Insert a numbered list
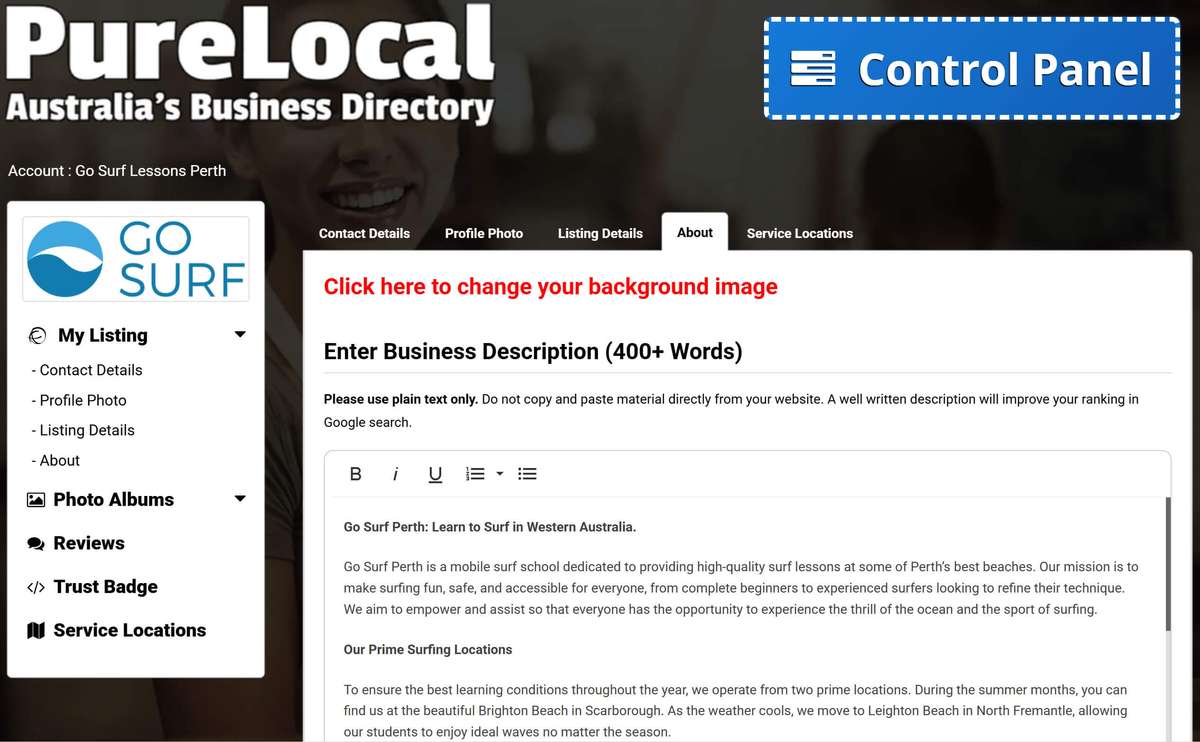 click(x=475, y=474)
